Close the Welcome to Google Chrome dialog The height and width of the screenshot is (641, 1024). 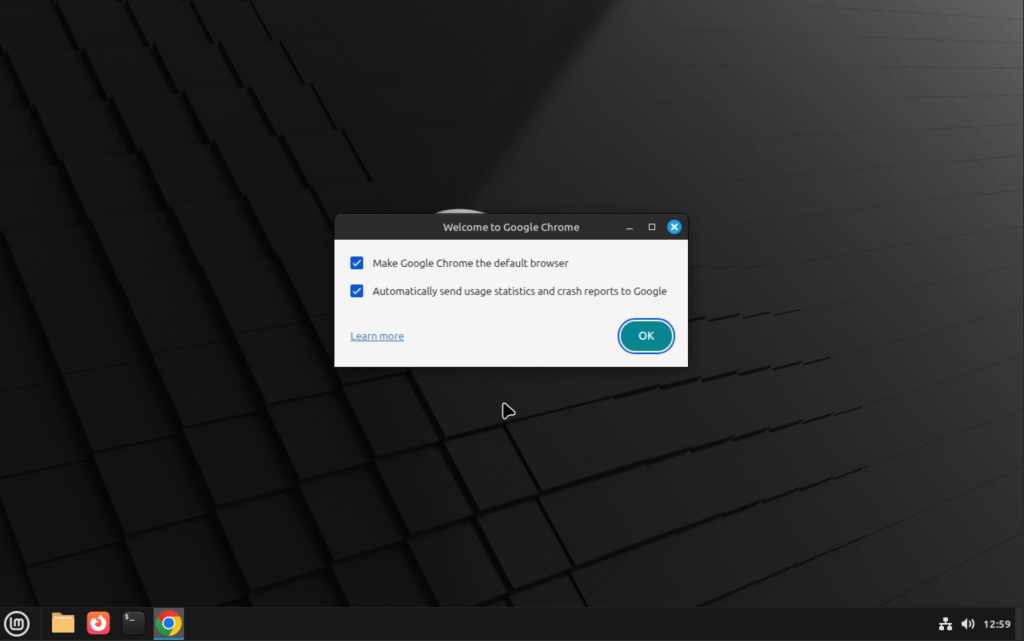point(674,226)
